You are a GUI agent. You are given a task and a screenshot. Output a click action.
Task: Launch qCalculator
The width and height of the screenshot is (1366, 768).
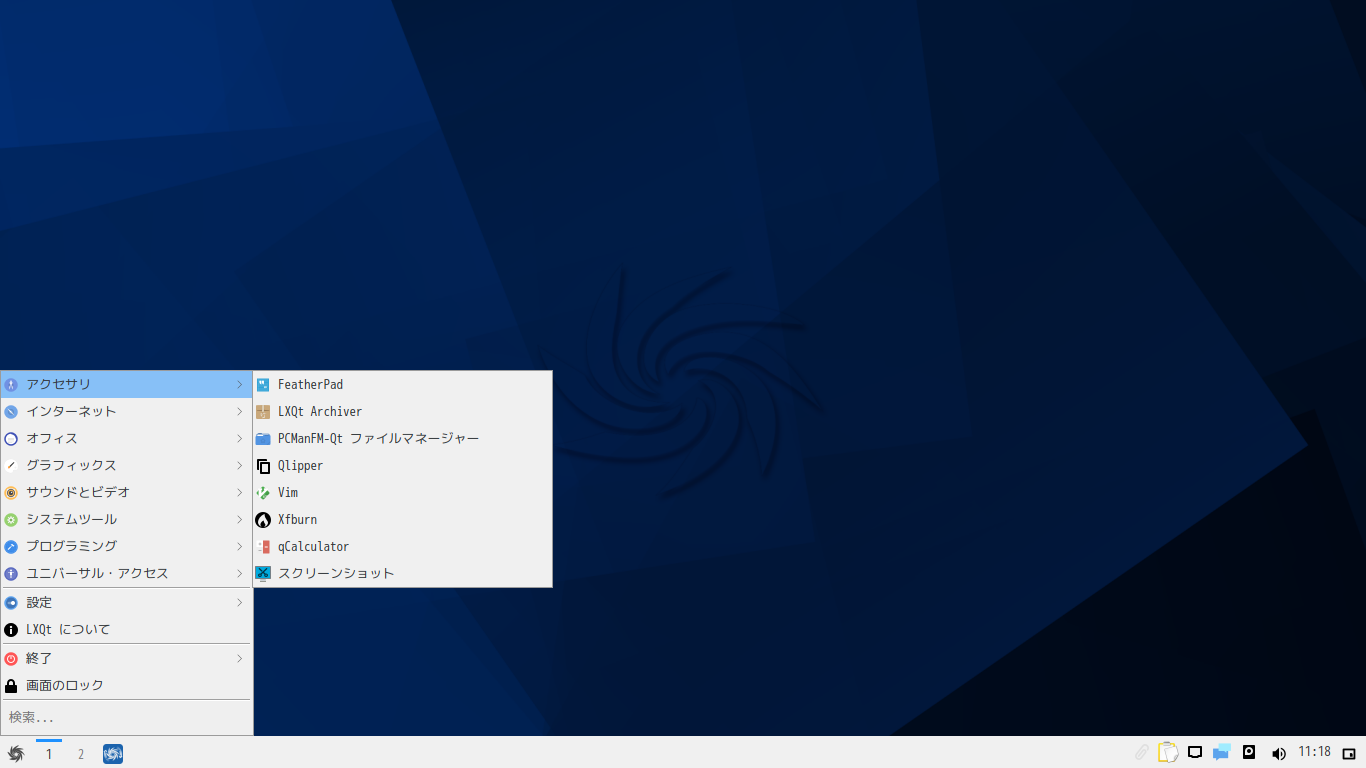click(x=402, y=546)
